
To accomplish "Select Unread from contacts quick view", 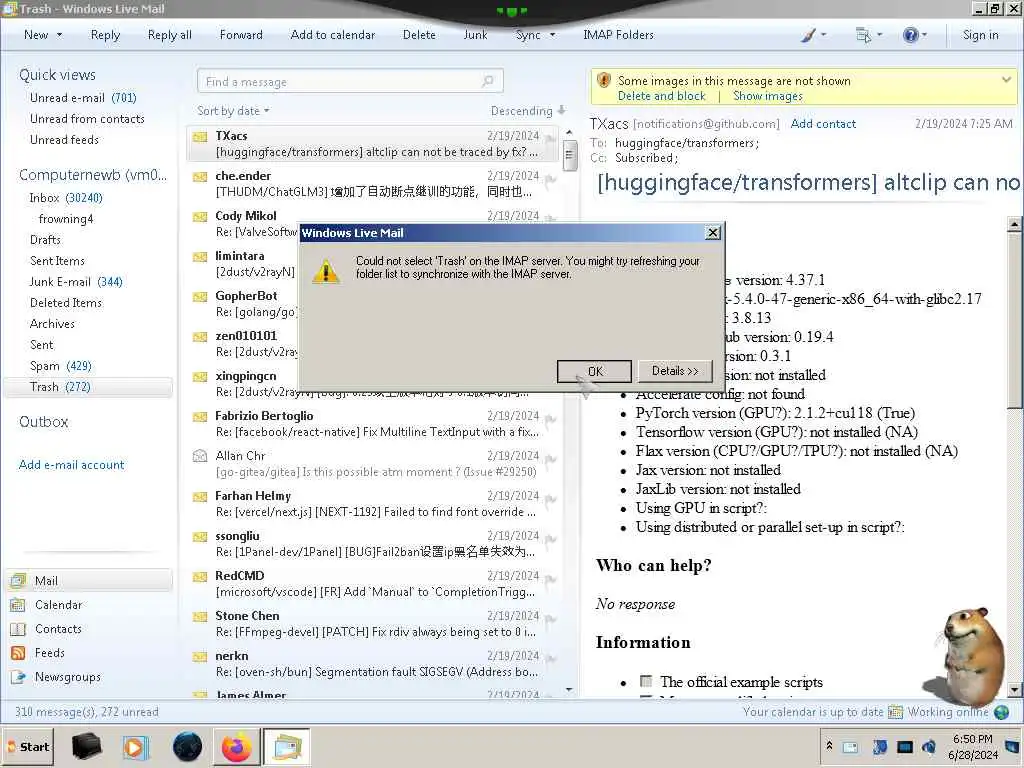I will (87, 118).
